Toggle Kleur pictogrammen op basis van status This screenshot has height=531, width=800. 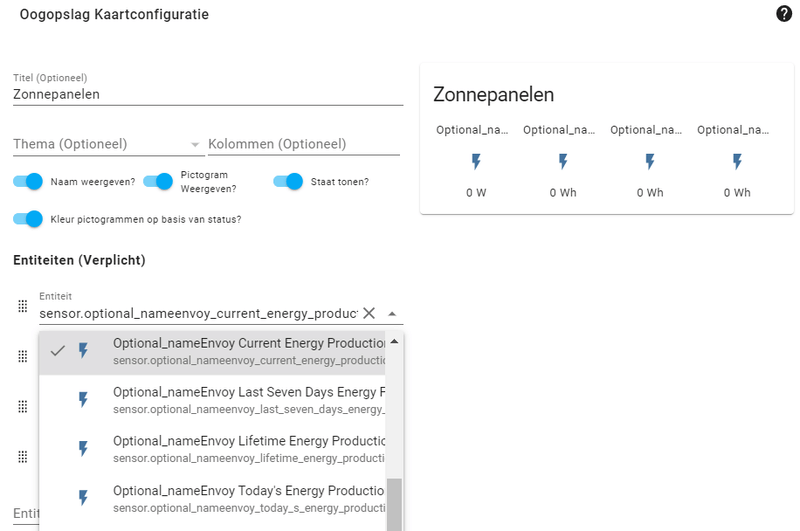tap(29, 219)
